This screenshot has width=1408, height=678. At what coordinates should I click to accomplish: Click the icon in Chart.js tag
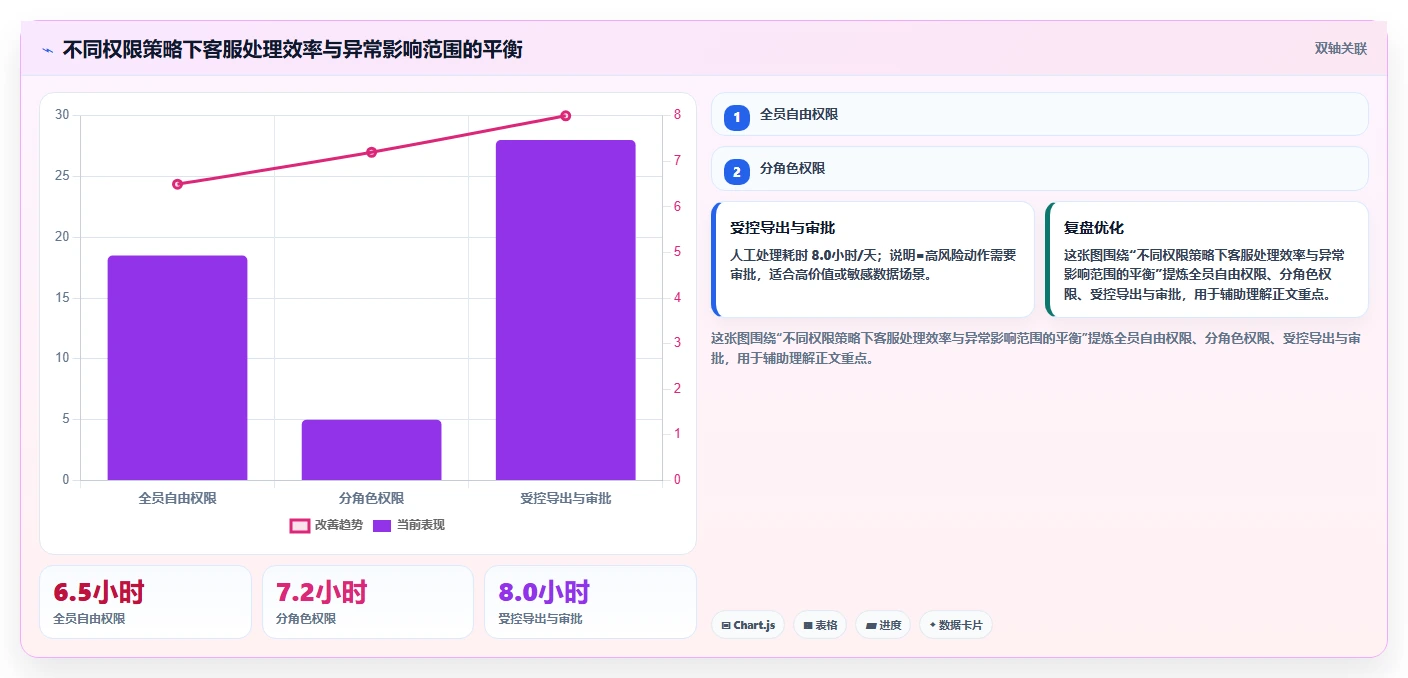tap(726, 625)
